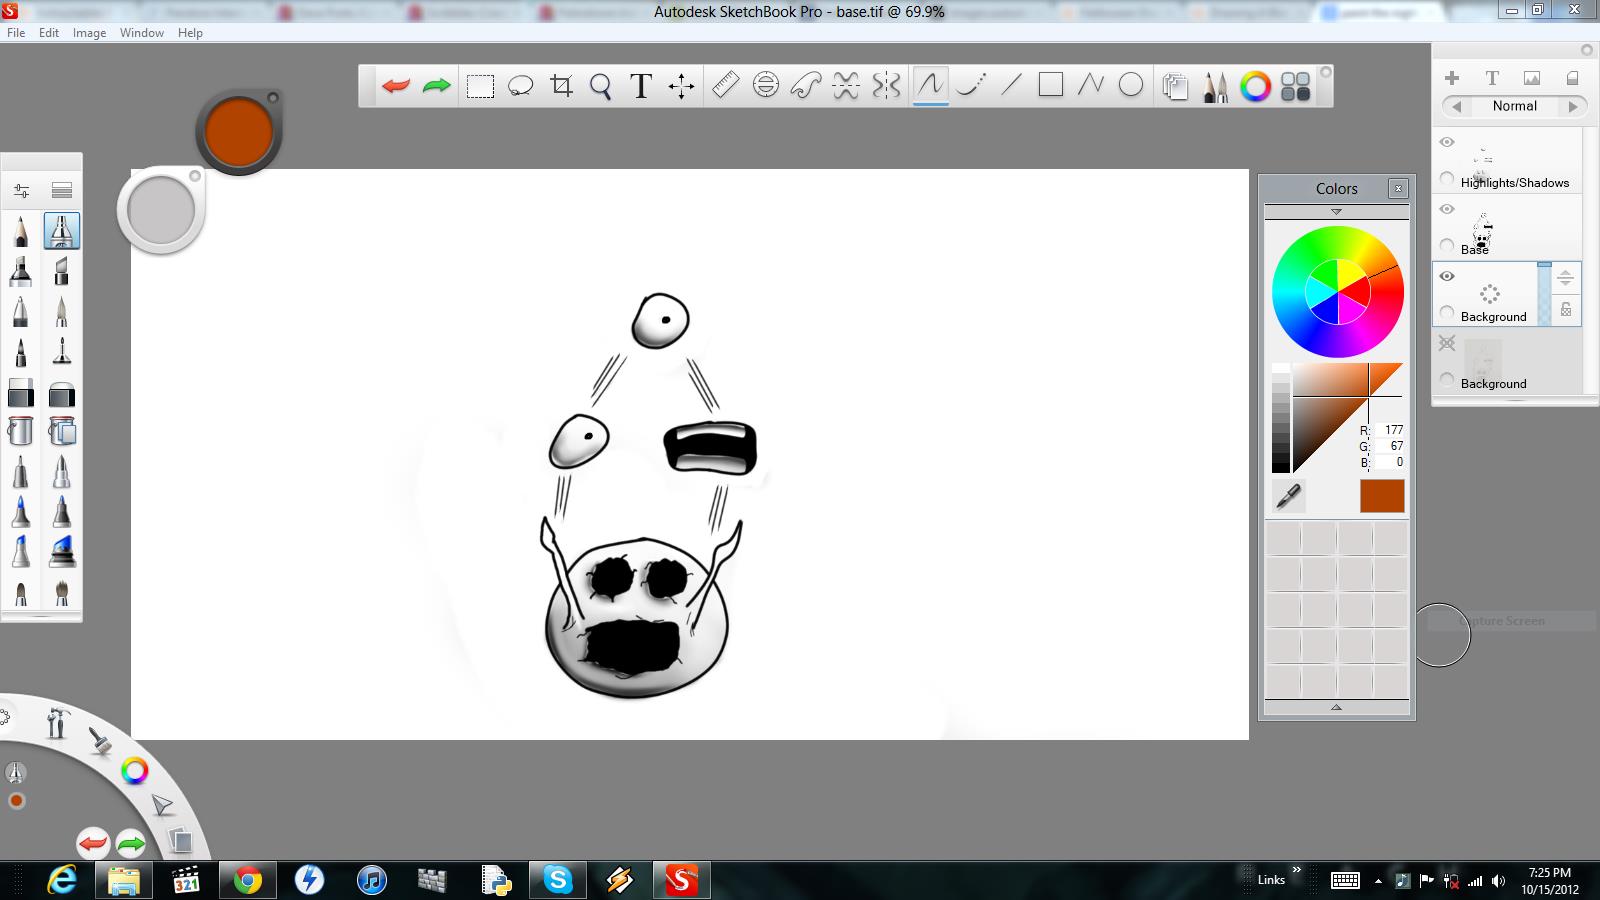Image resolution: width=1600 pixels, height=900 pixels.
Task: Add a new layer with plus
Action: pyautogui.click(x=1452, y=78)
